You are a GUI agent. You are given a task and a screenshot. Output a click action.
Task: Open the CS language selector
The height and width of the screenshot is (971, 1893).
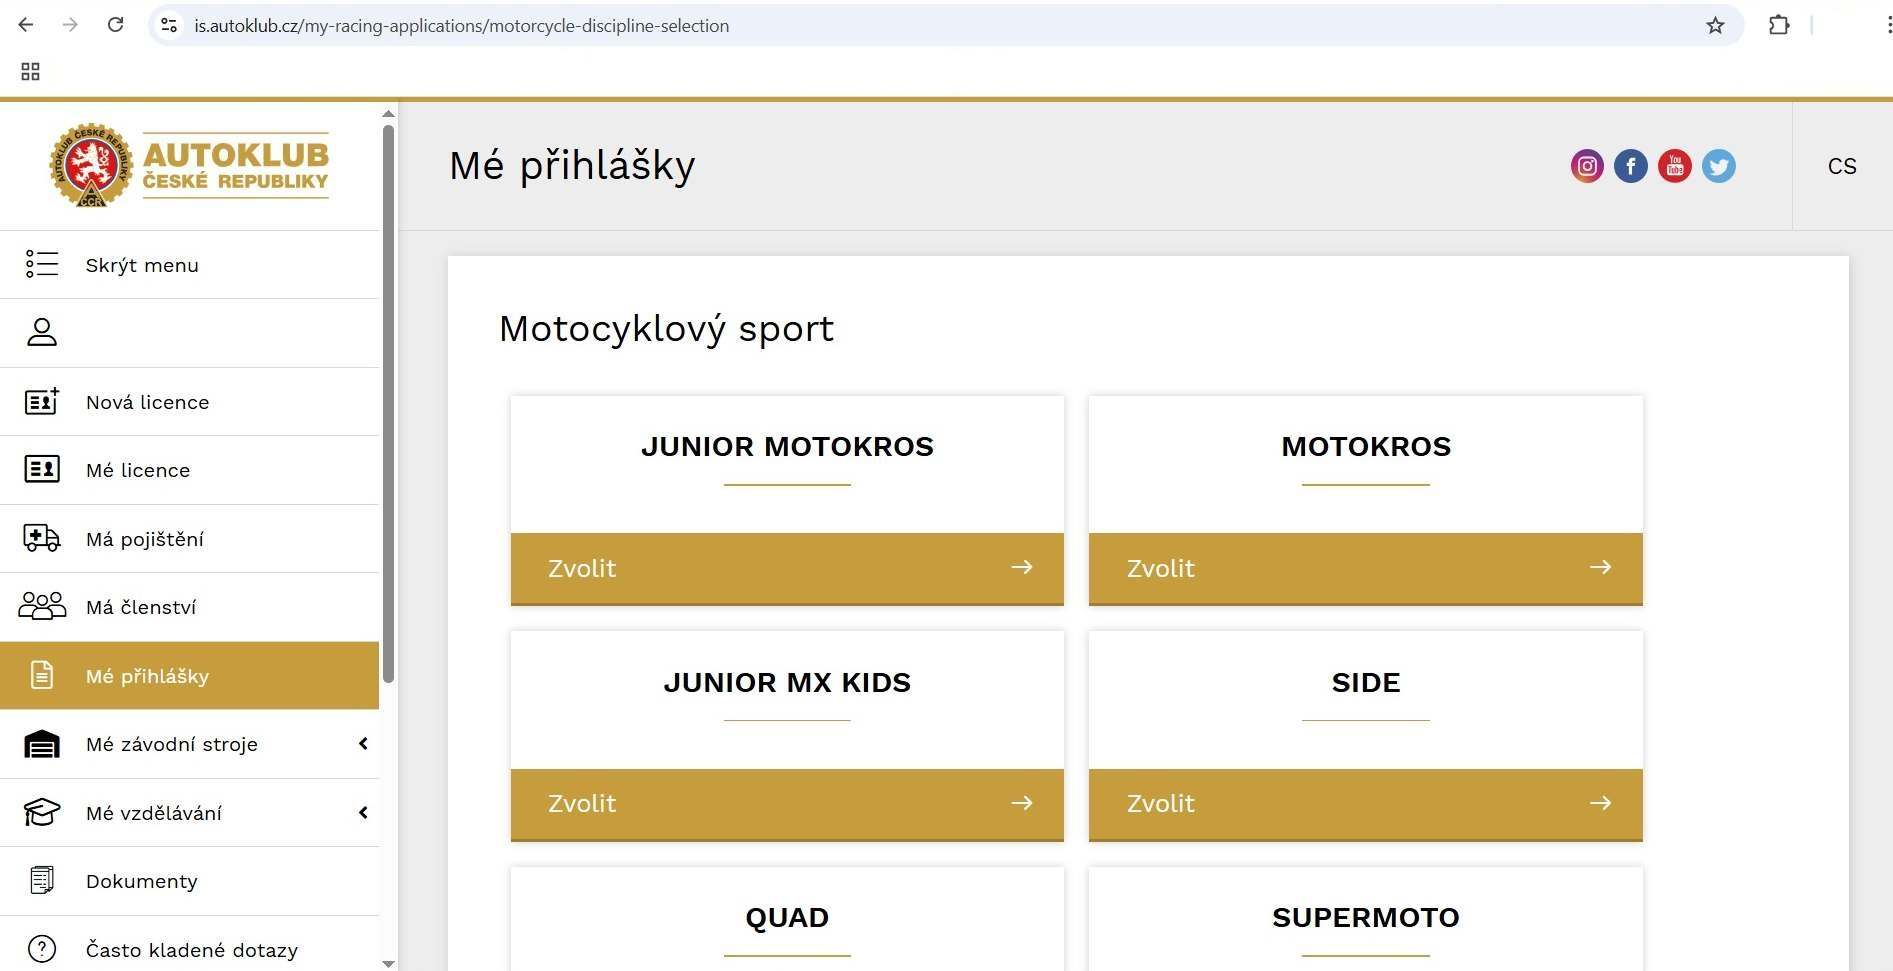1842,166
